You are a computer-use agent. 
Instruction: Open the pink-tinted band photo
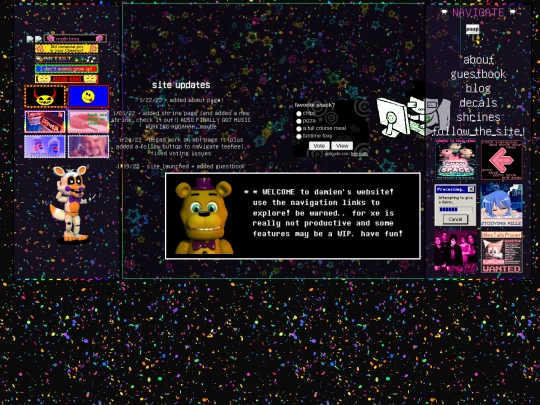click(x=455, y=252)
